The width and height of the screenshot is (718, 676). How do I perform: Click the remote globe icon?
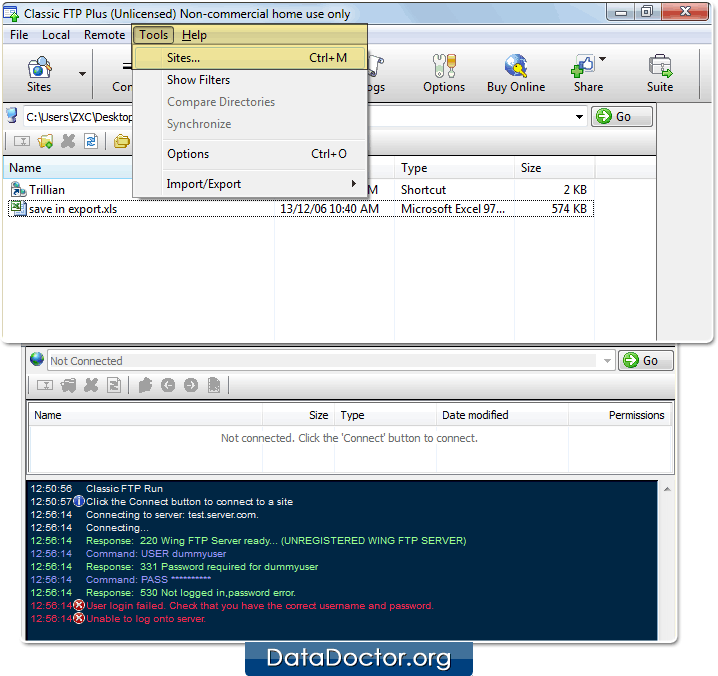coord(37,360)
